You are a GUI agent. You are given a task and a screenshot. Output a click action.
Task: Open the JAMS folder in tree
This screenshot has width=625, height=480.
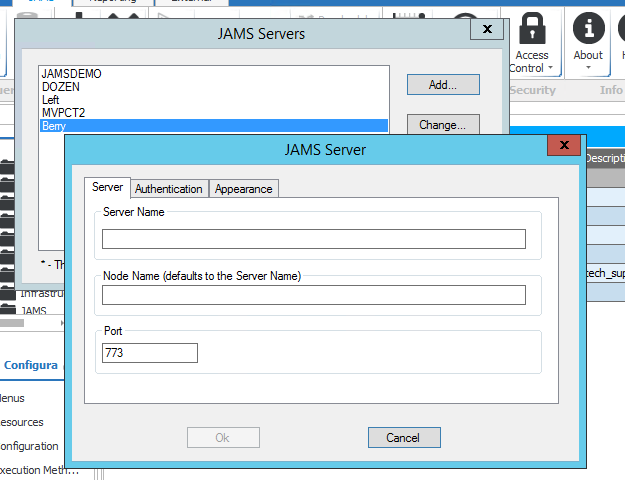[33, 311]
